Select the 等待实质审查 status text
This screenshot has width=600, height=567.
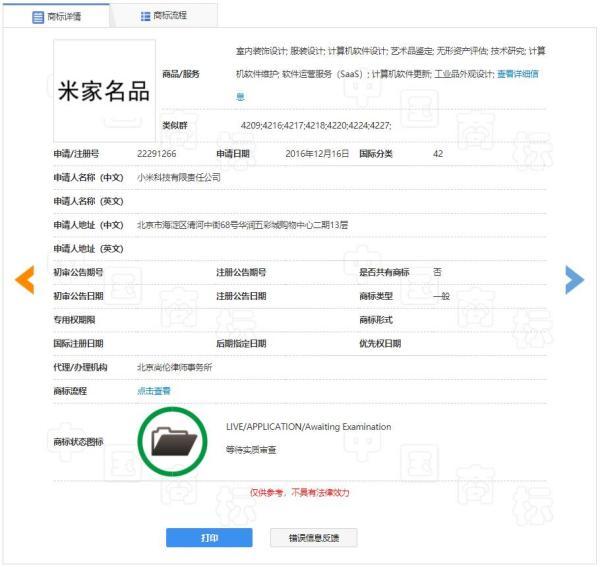click(251, 450)
